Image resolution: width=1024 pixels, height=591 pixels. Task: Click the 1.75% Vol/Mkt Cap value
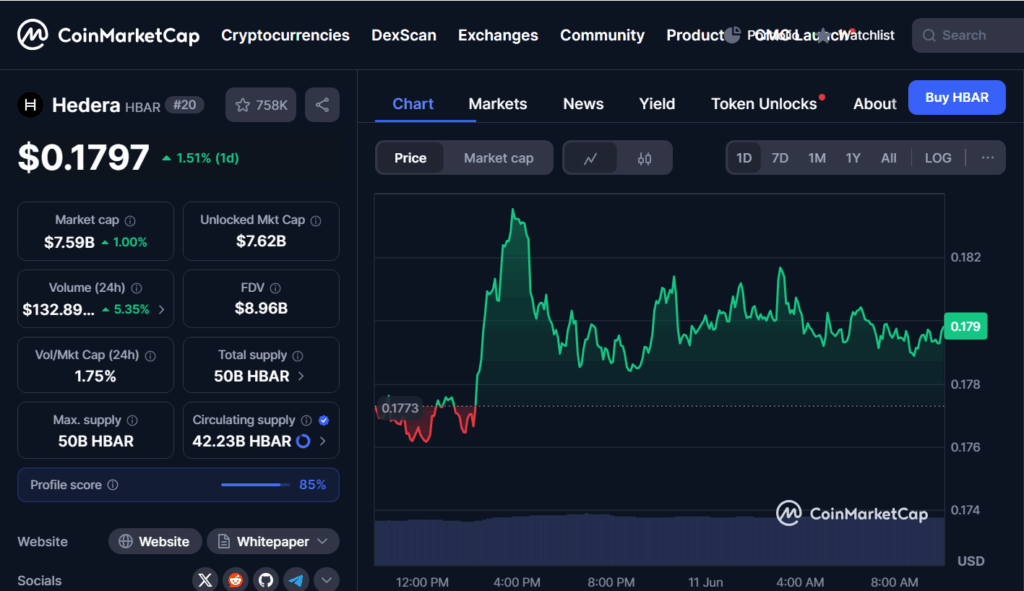click(95, 376)
